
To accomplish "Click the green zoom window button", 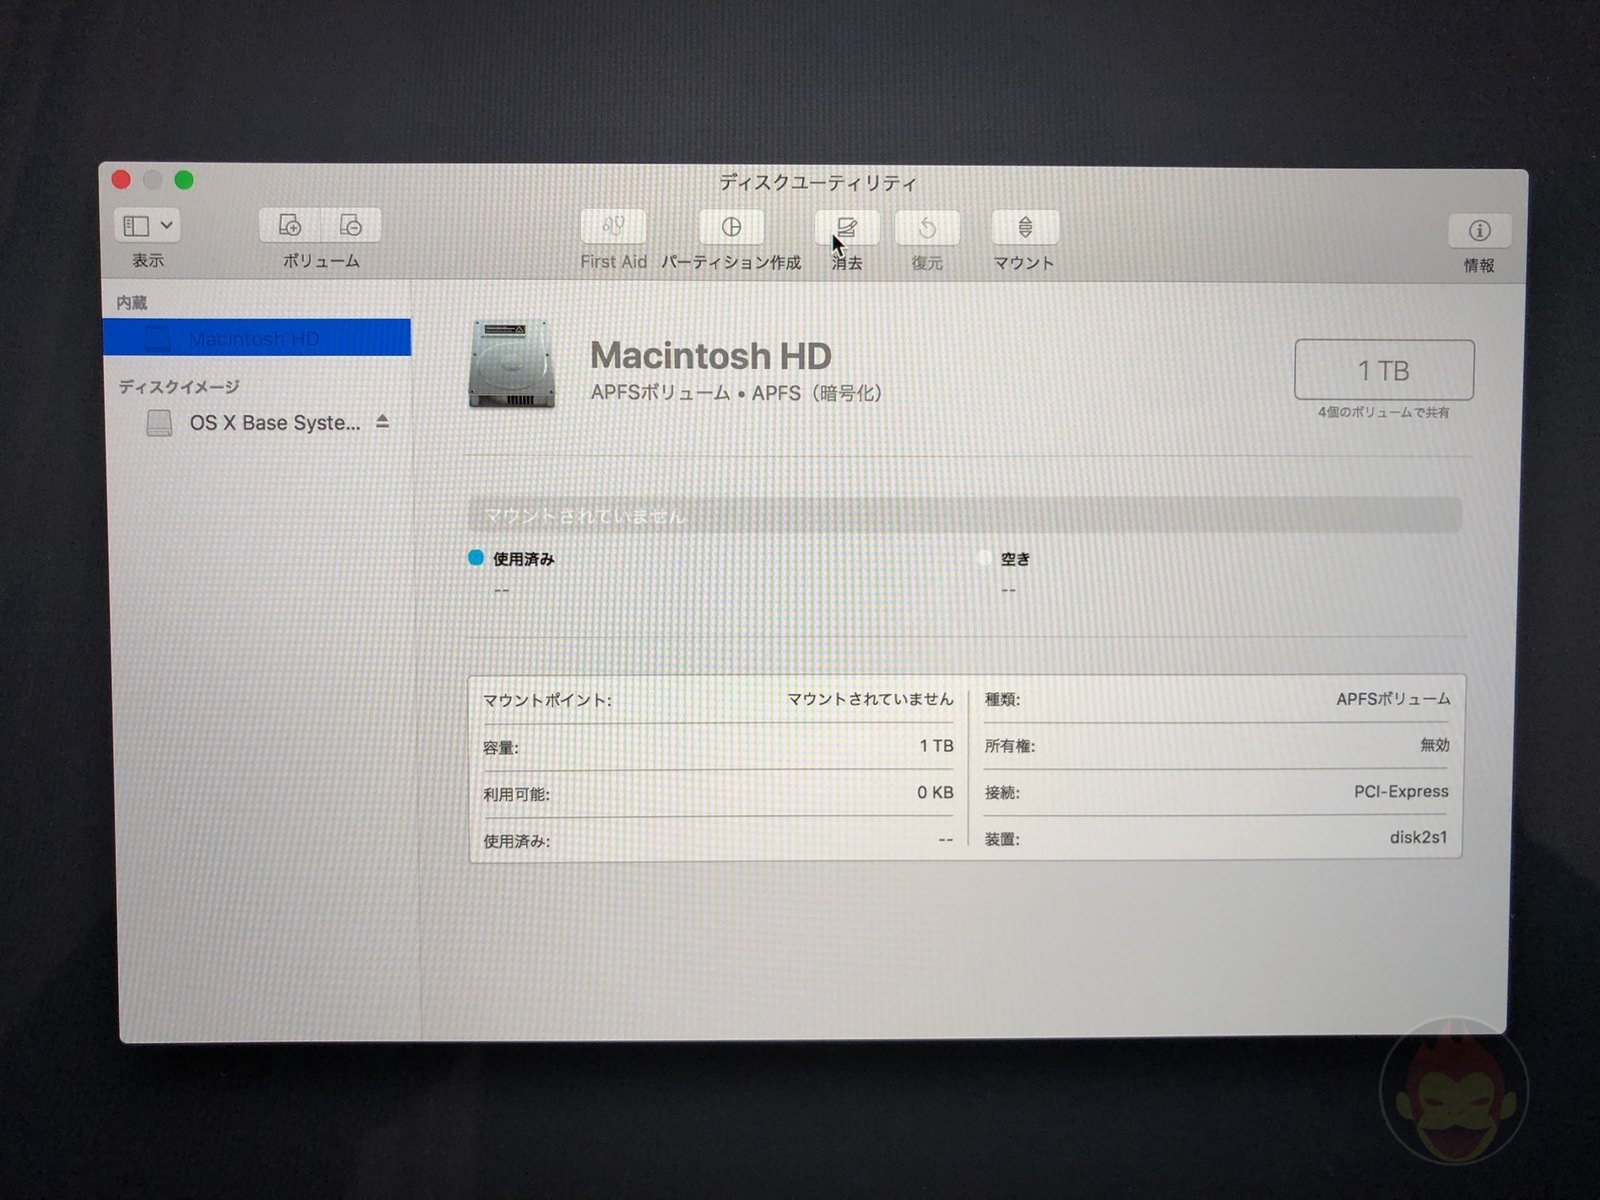I will [184, 180].
